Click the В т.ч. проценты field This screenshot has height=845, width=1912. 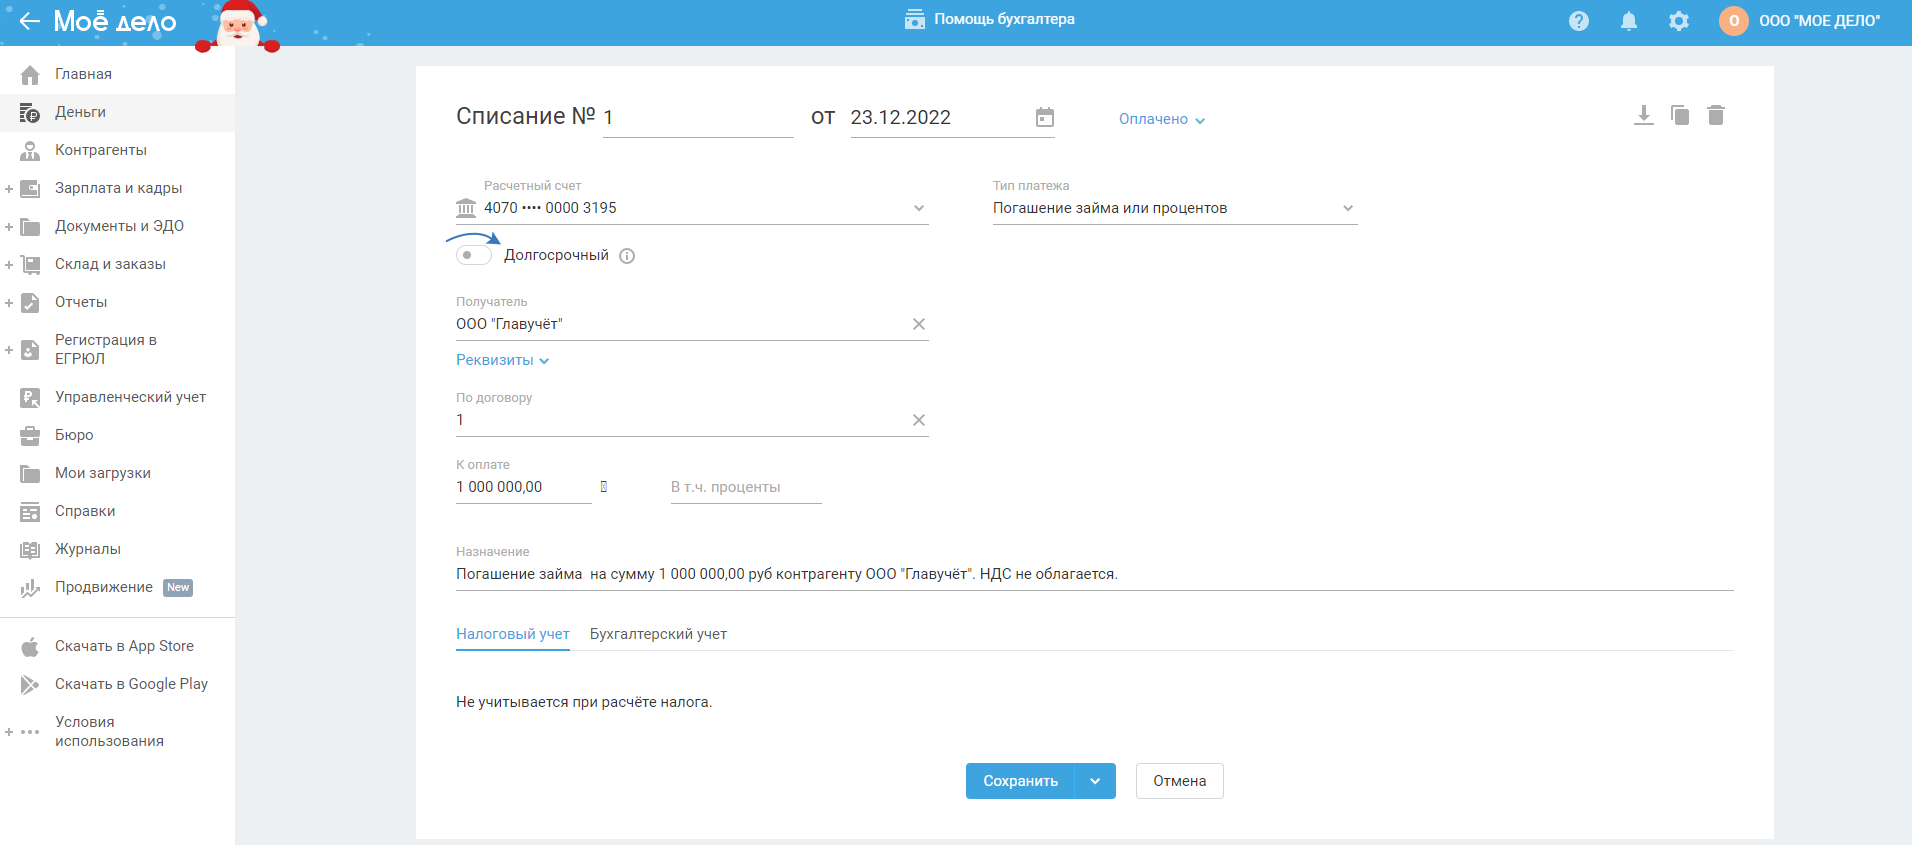(x=745, y=487)
